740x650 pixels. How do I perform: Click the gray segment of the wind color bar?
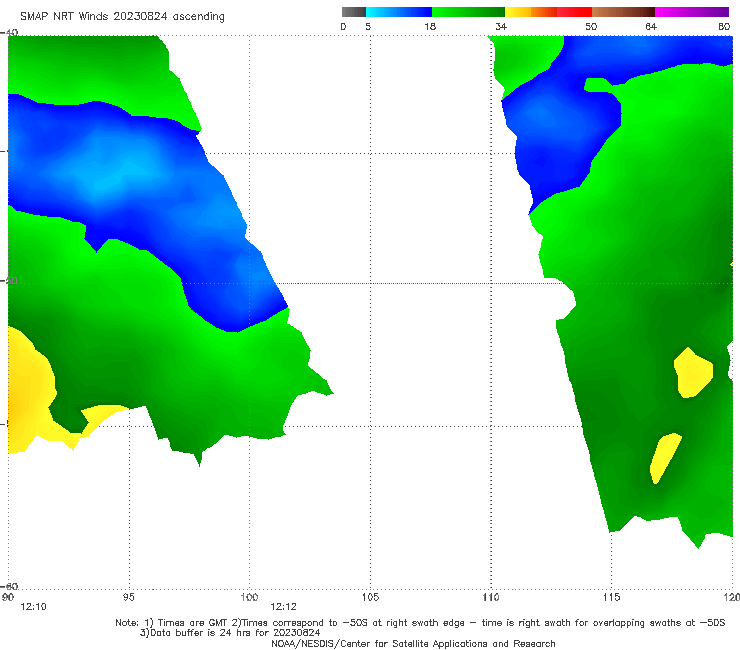pos(354,12)
